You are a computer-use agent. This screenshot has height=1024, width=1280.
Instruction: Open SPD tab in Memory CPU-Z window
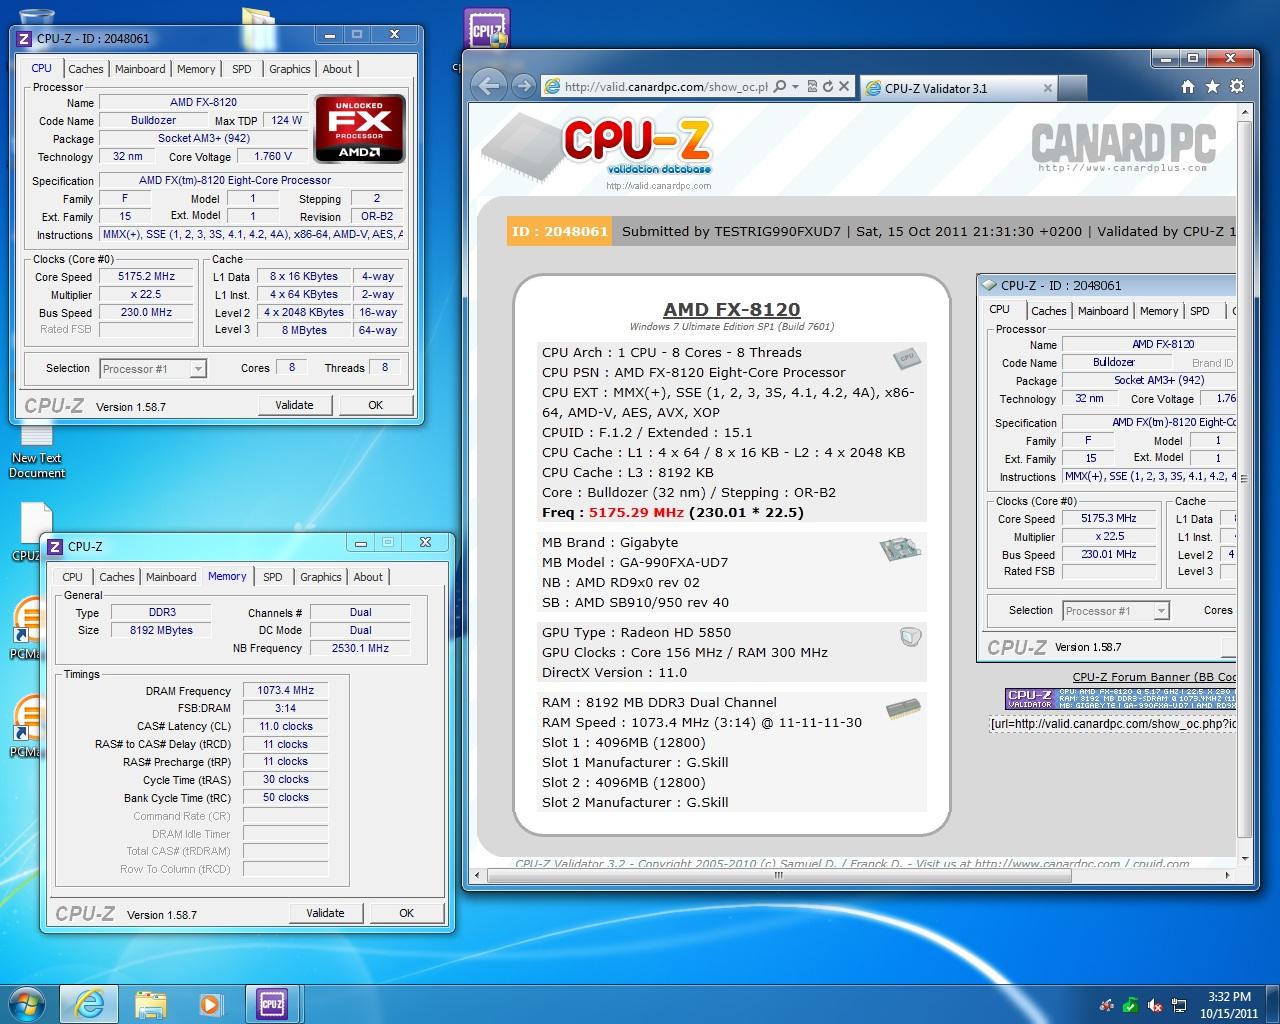(272, 577)
